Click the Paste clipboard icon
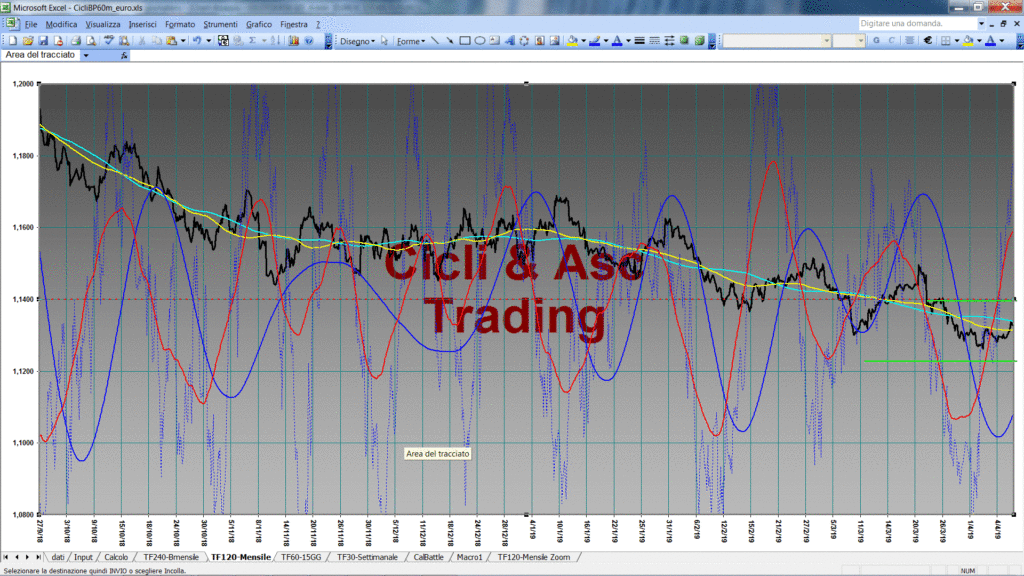The height and width of the screenshot is (576, 1024). click(172, 40)
